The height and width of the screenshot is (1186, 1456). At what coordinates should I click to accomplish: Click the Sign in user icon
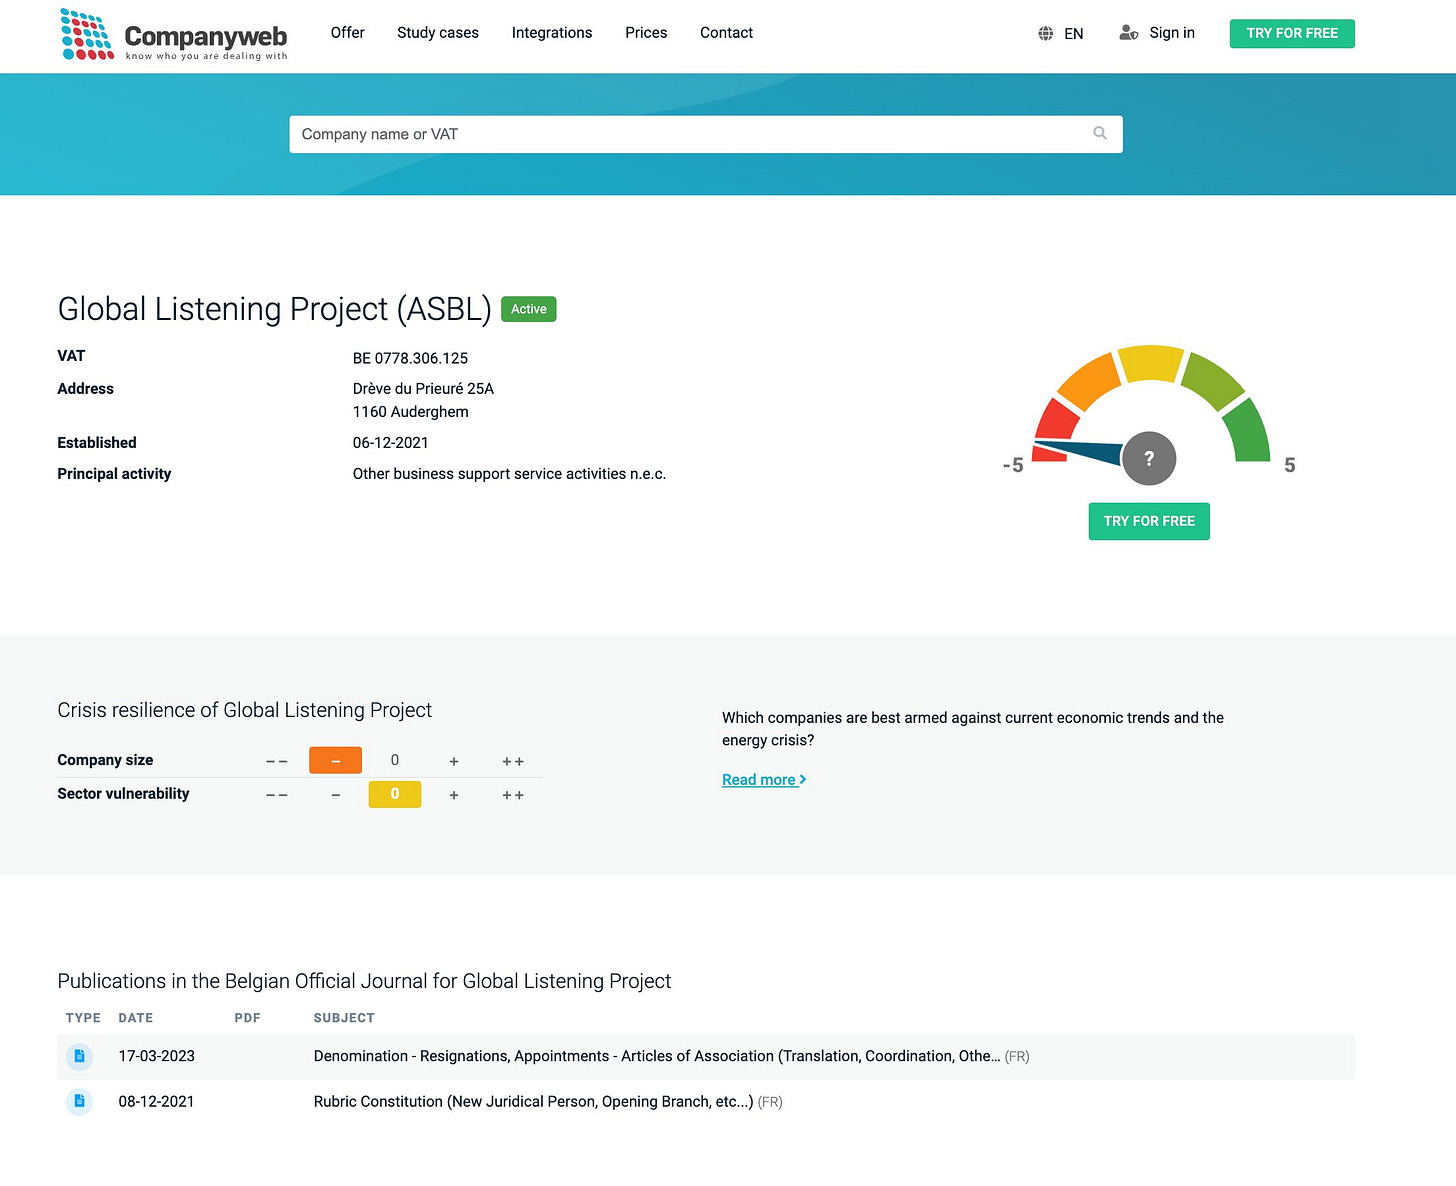(1128, 33)
